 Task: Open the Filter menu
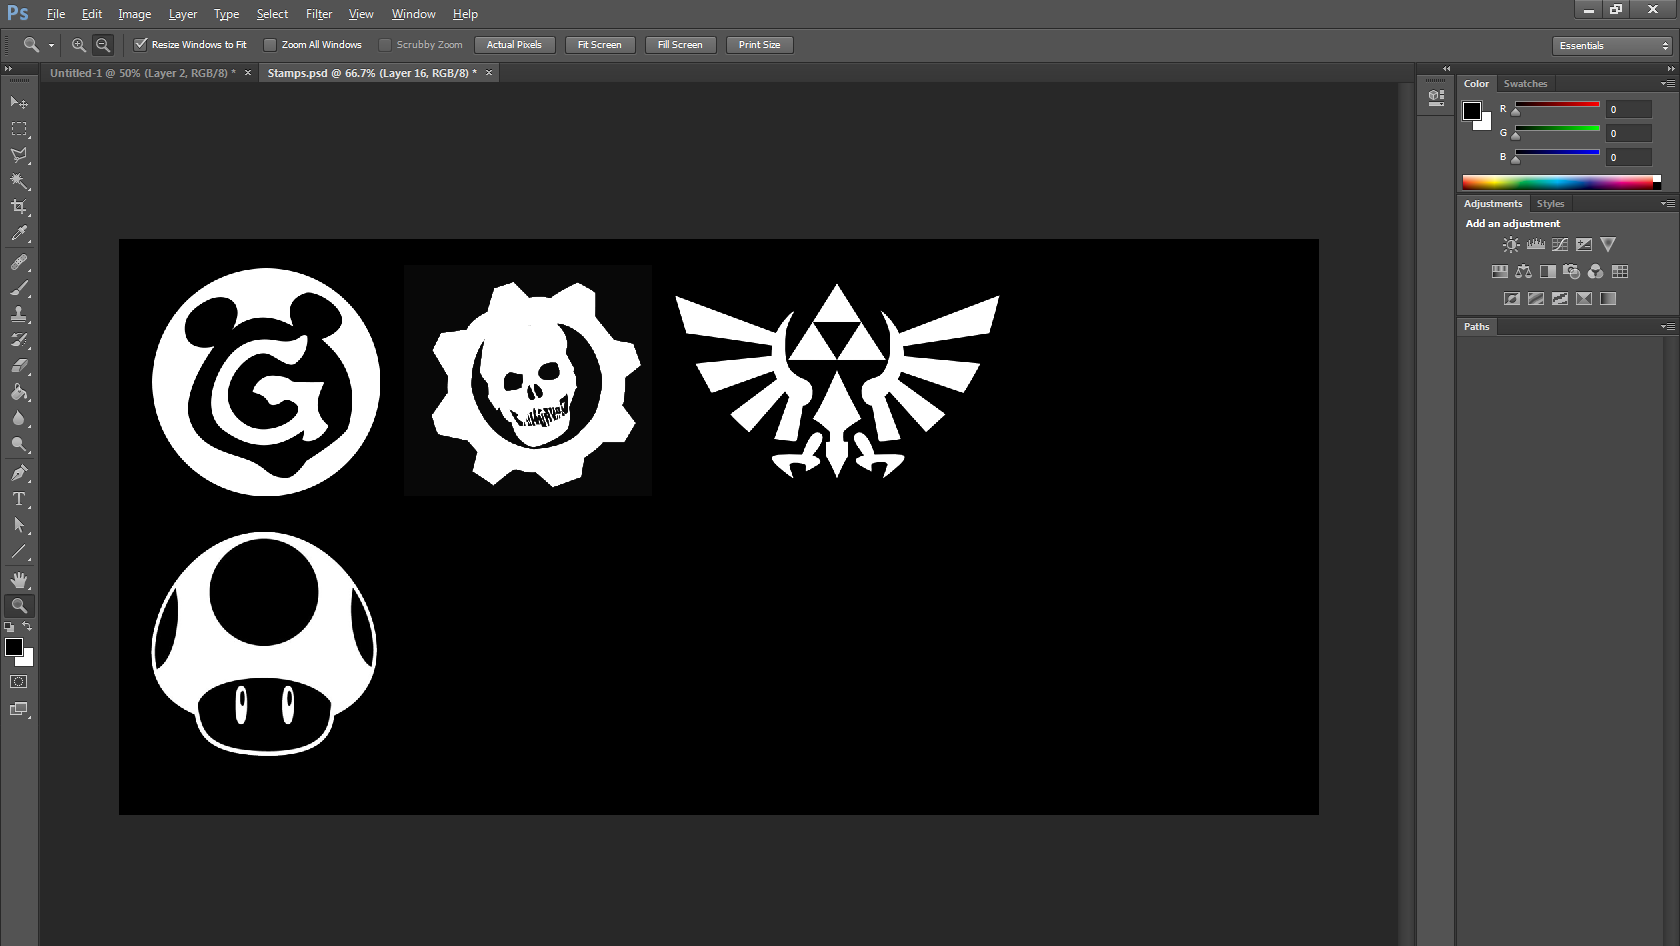coord(319,14)
